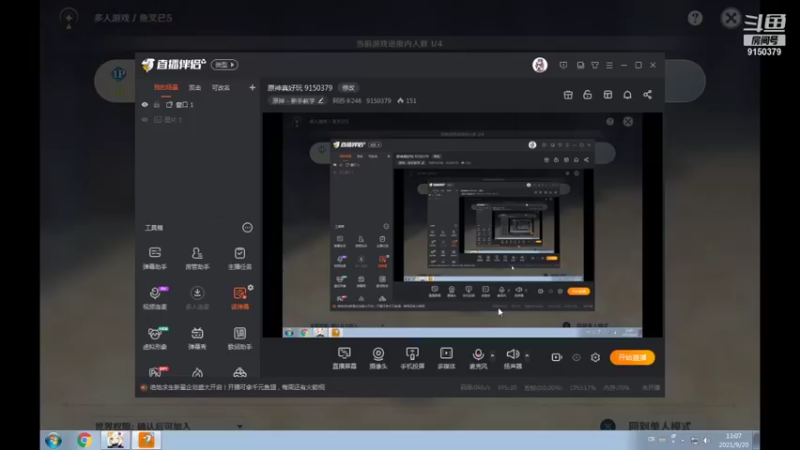Click the room number 9150379 text
800x450 pixels.
(379, 101)
